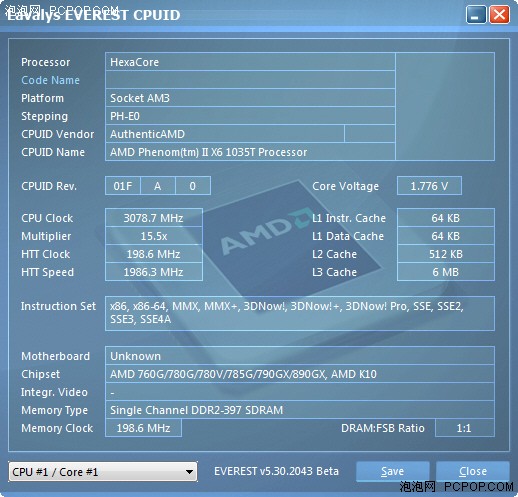The image size is (518, 497).
Task: Click the 01F CPUID revision cell
Action: click(x=123, y=186)
